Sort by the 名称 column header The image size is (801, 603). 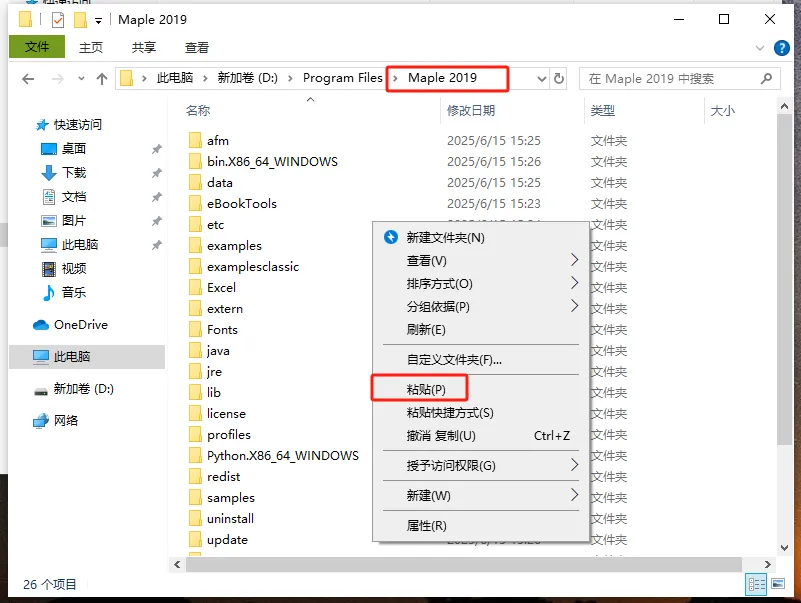coord(198,110)
